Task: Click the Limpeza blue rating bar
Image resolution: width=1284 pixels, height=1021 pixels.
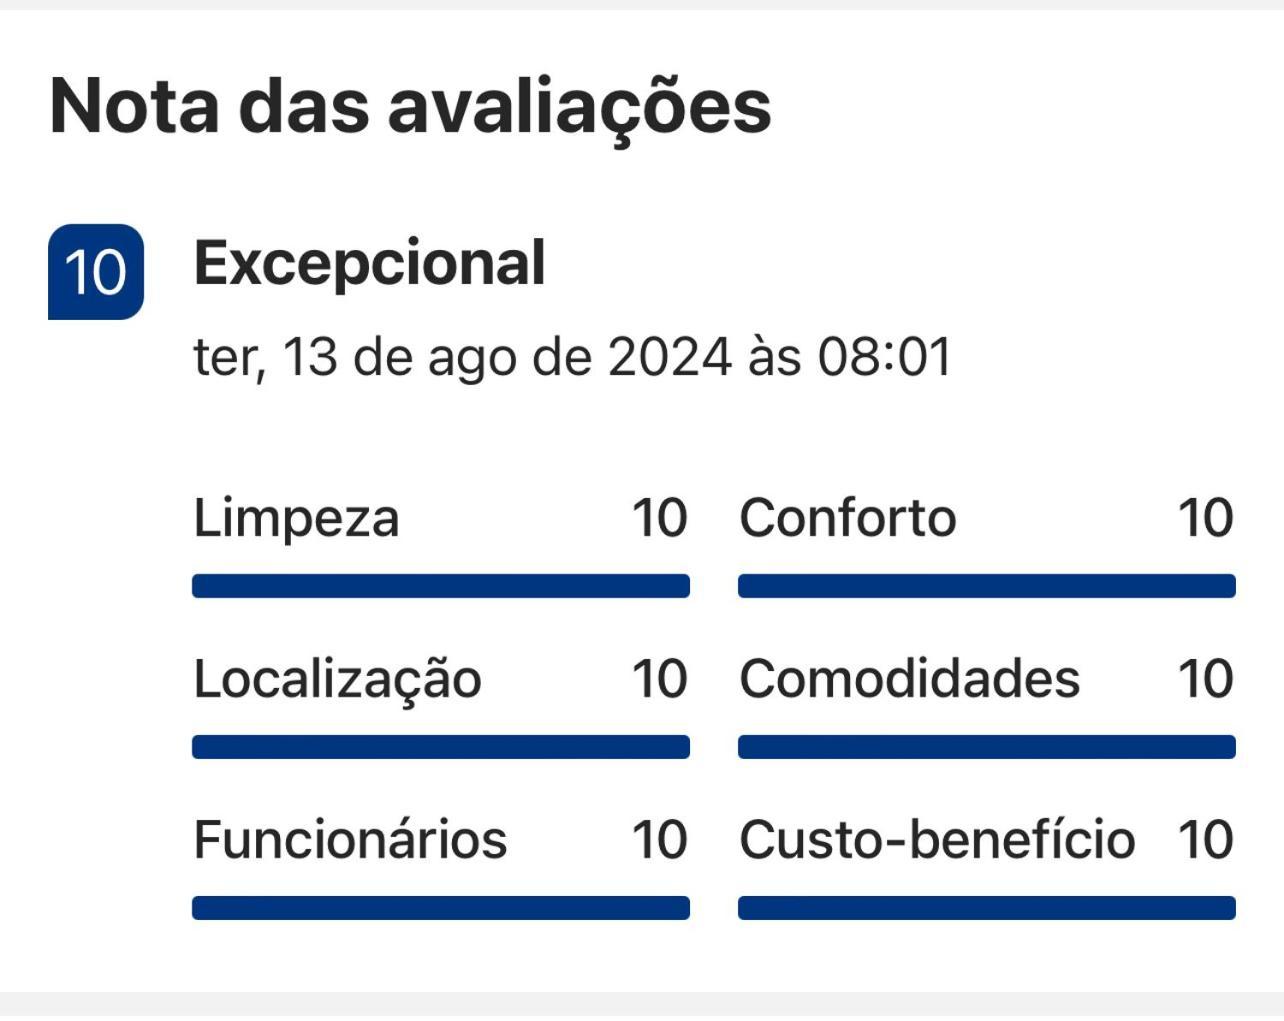Action: point(441,586)
